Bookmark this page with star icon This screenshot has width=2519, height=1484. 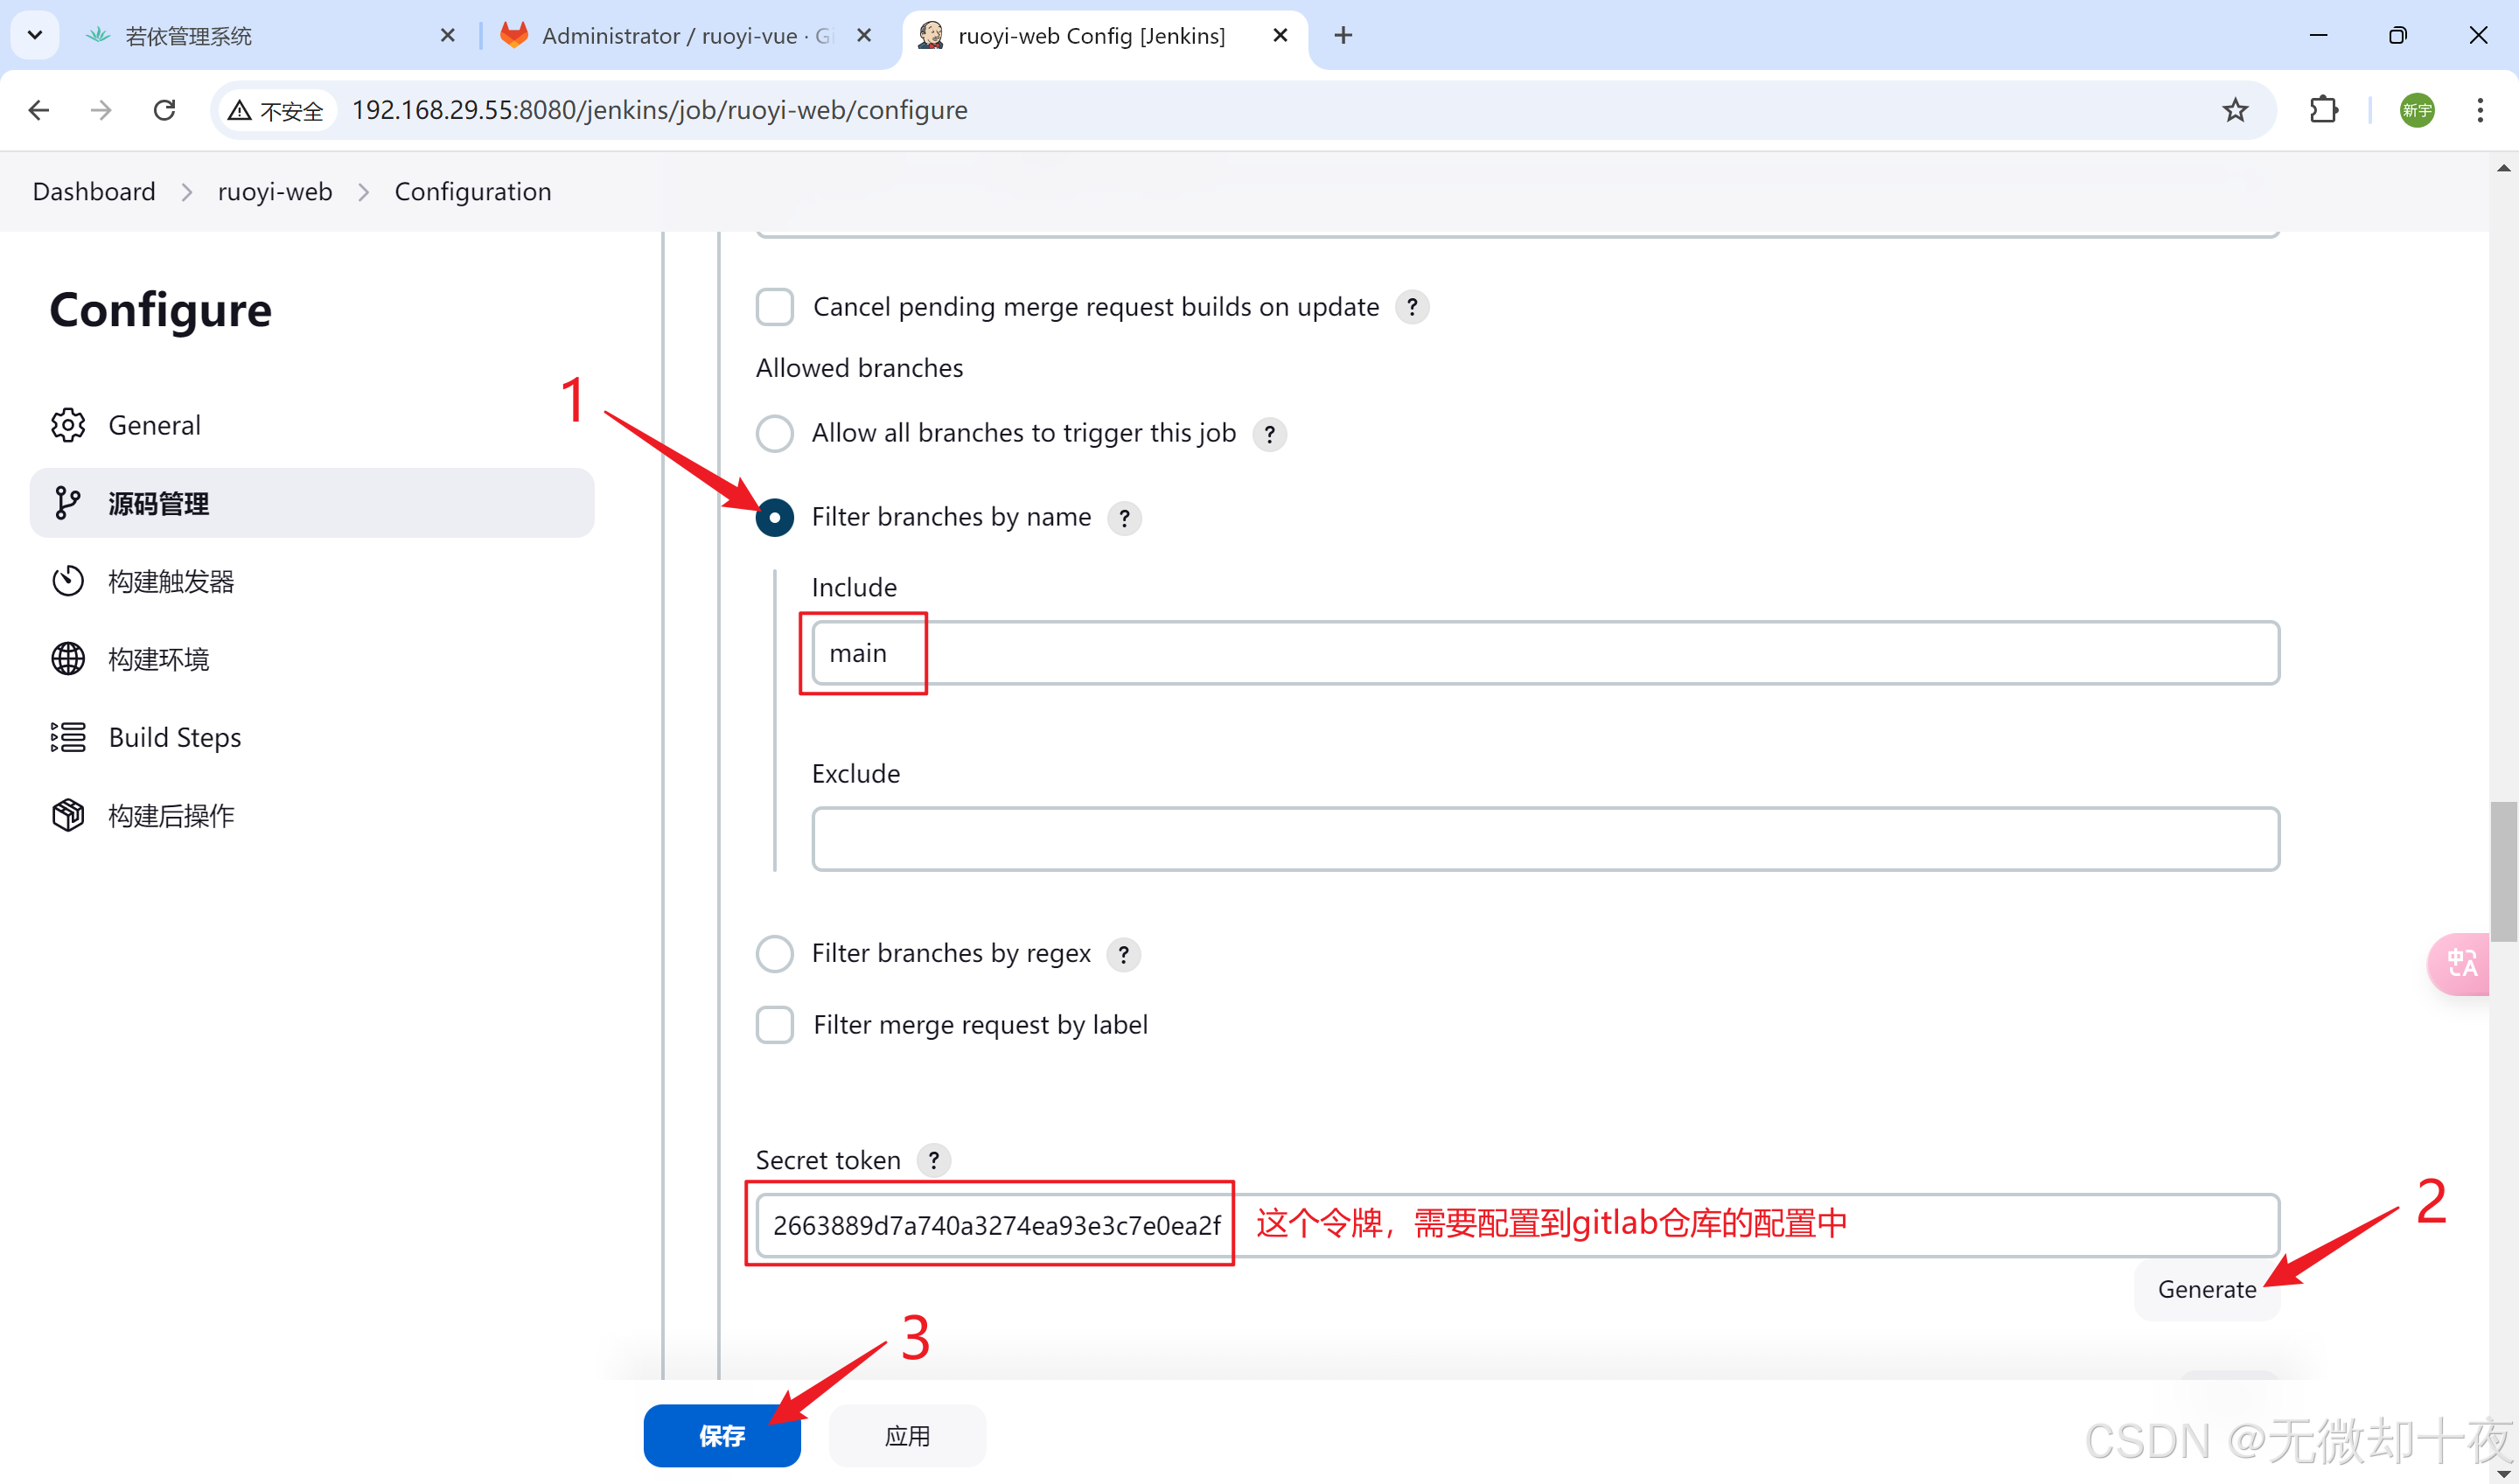pyautogui.click(x=2235, y=110)
